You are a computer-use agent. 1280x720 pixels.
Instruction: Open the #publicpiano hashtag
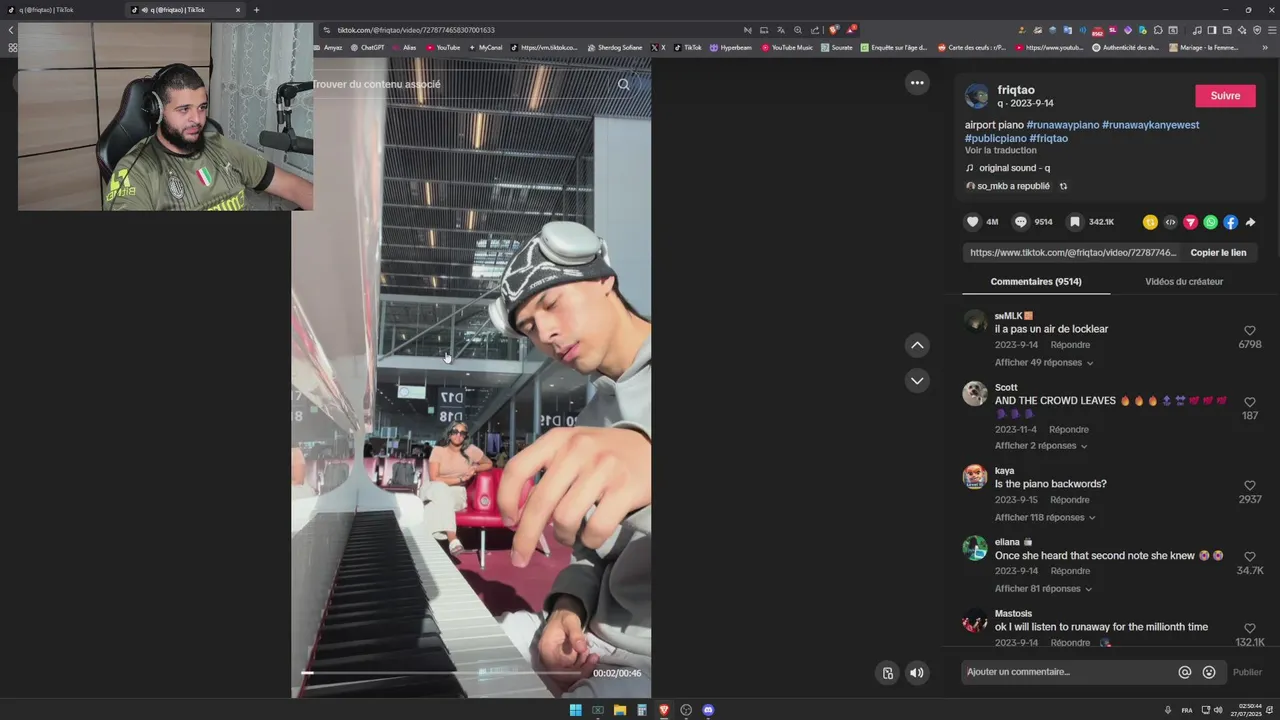(995, 138)
